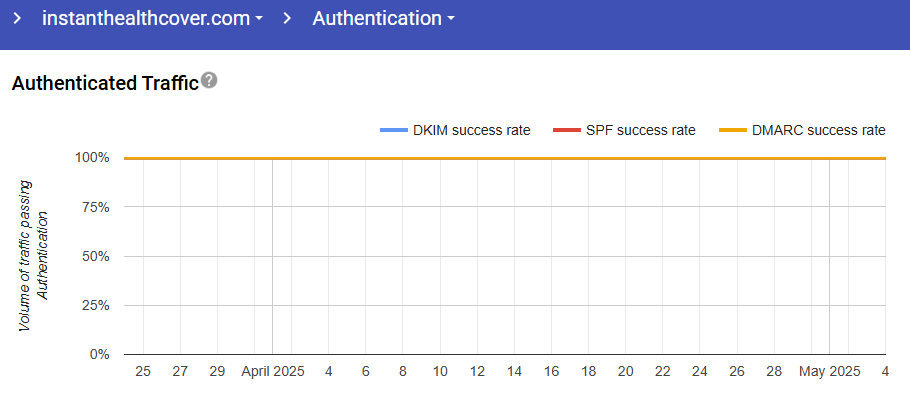Click the help icon beside Authenticated Traffic

(x=209, y=81)
